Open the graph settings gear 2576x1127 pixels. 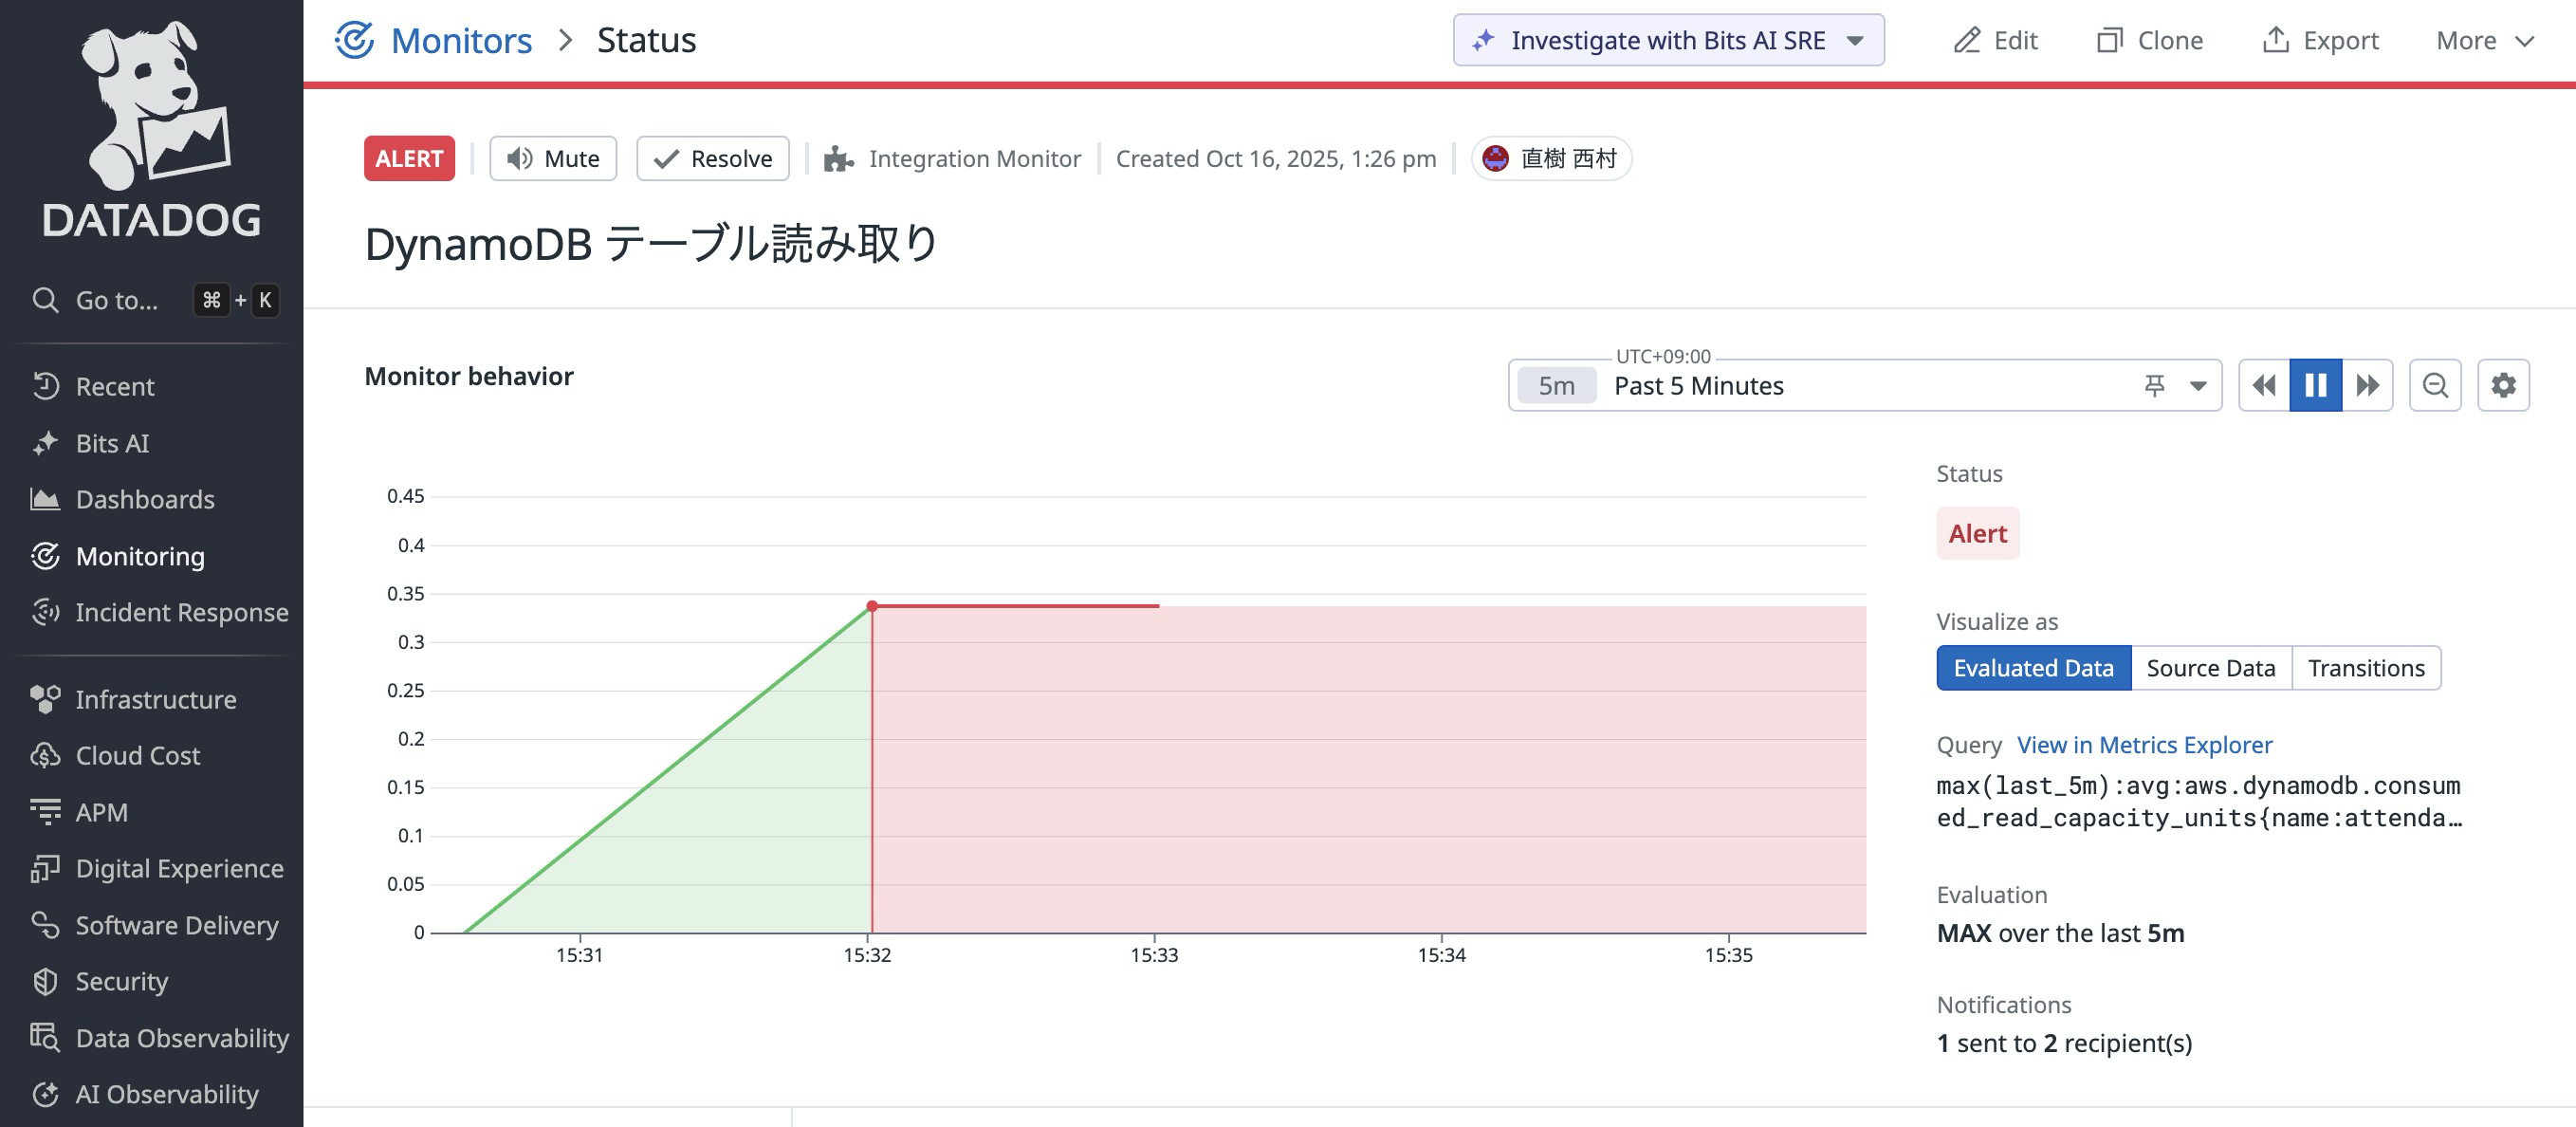click(2503, 384)
